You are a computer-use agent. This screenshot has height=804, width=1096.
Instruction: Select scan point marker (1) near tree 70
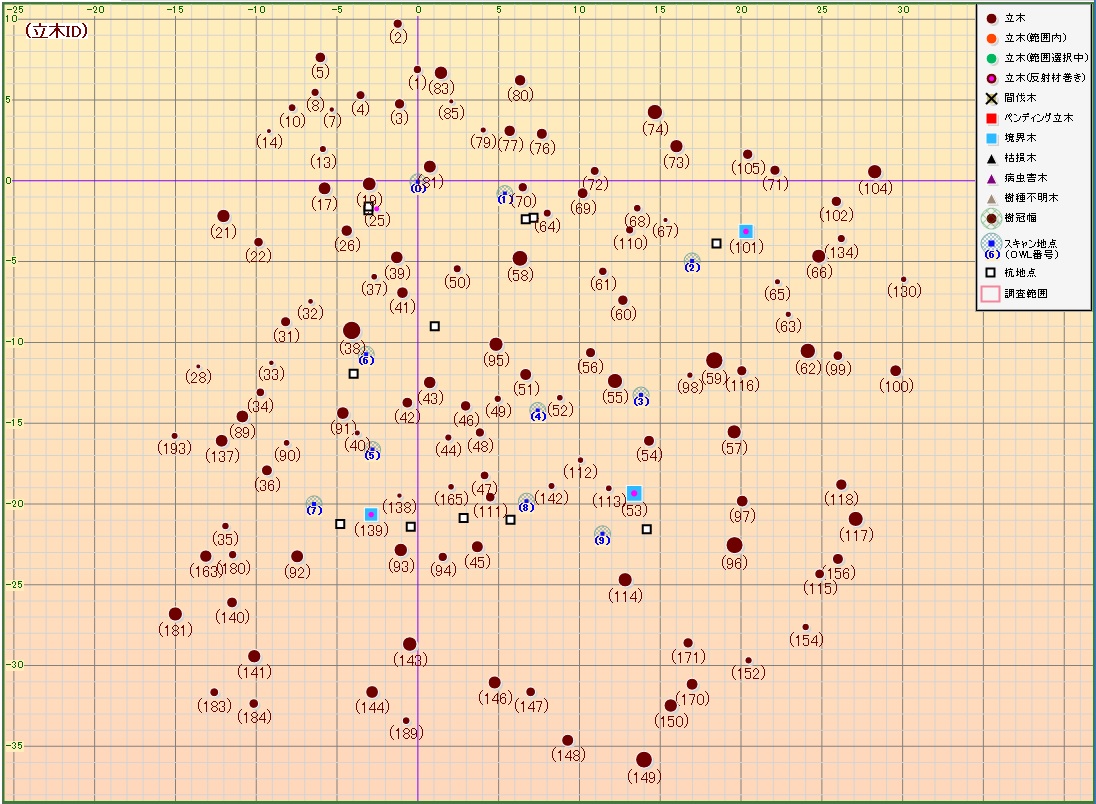click(505, 194)
